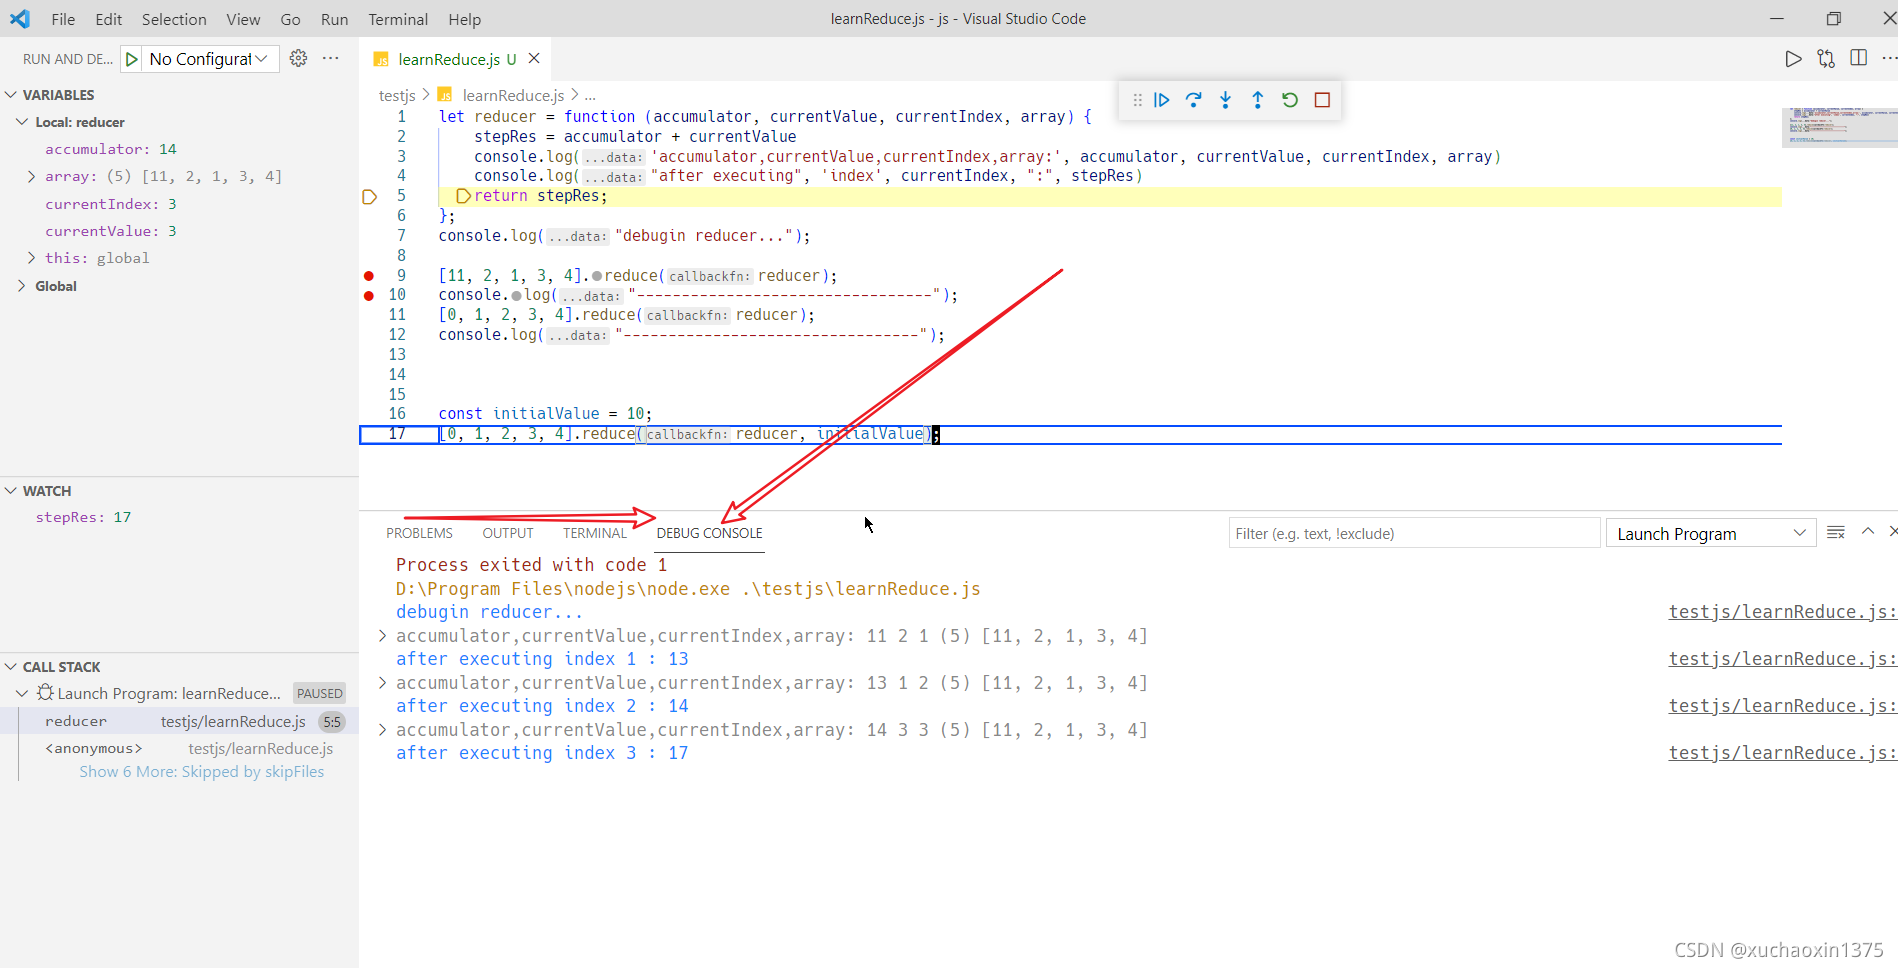Image resolution: width=1898 pixels, height=968 pixels.
Task: Stop debugging with the red square icon
Action: point(1322,100)
